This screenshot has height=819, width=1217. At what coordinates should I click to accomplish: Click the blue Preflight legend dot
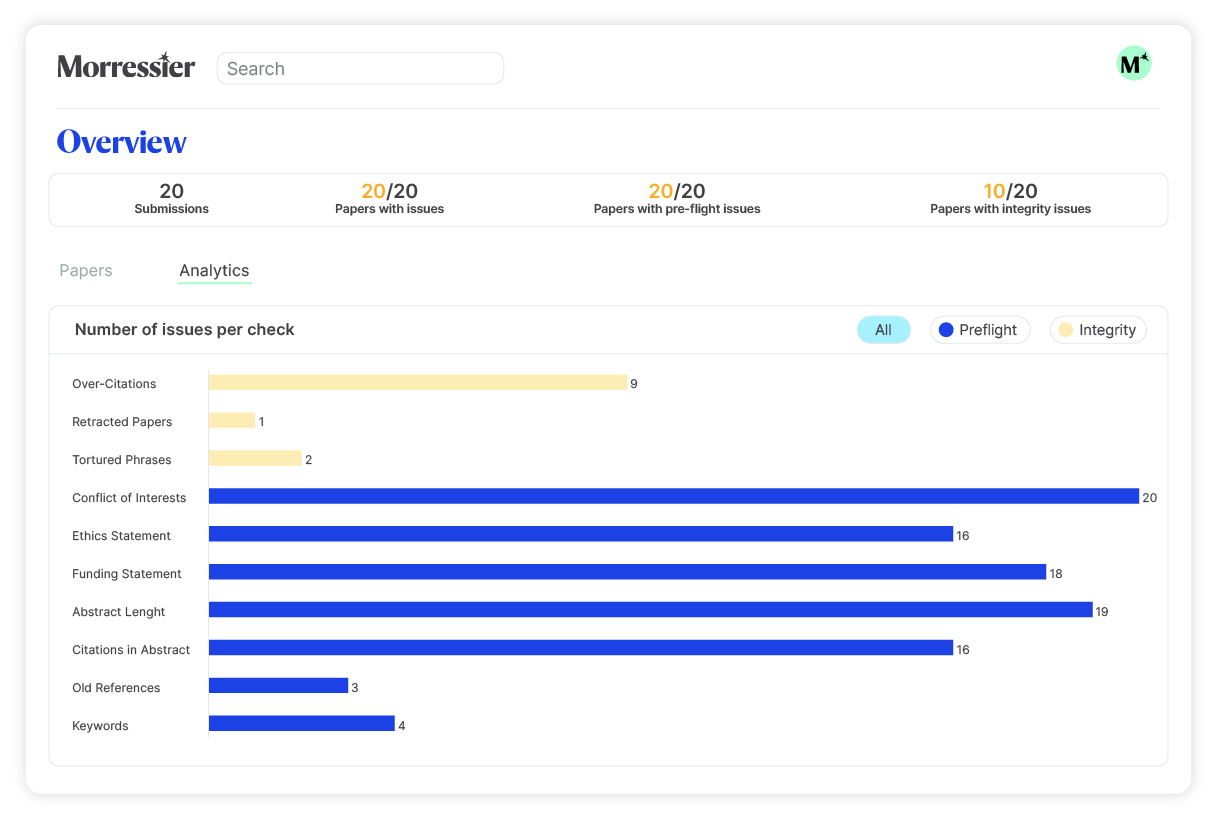click(x=946, y=330)
